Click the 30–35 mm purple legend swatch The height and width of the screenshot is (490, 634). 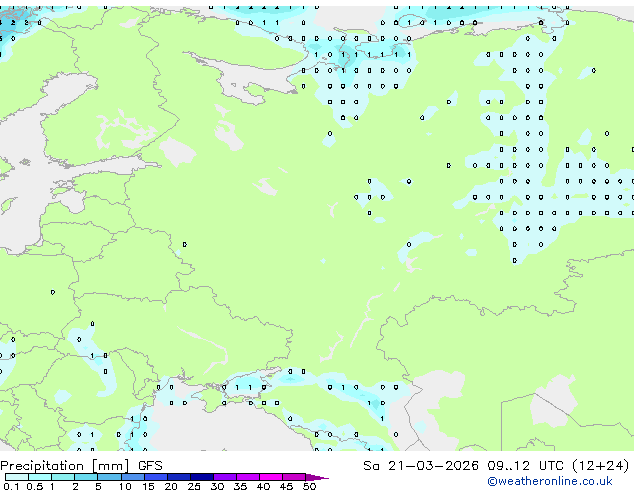(225, 477)
